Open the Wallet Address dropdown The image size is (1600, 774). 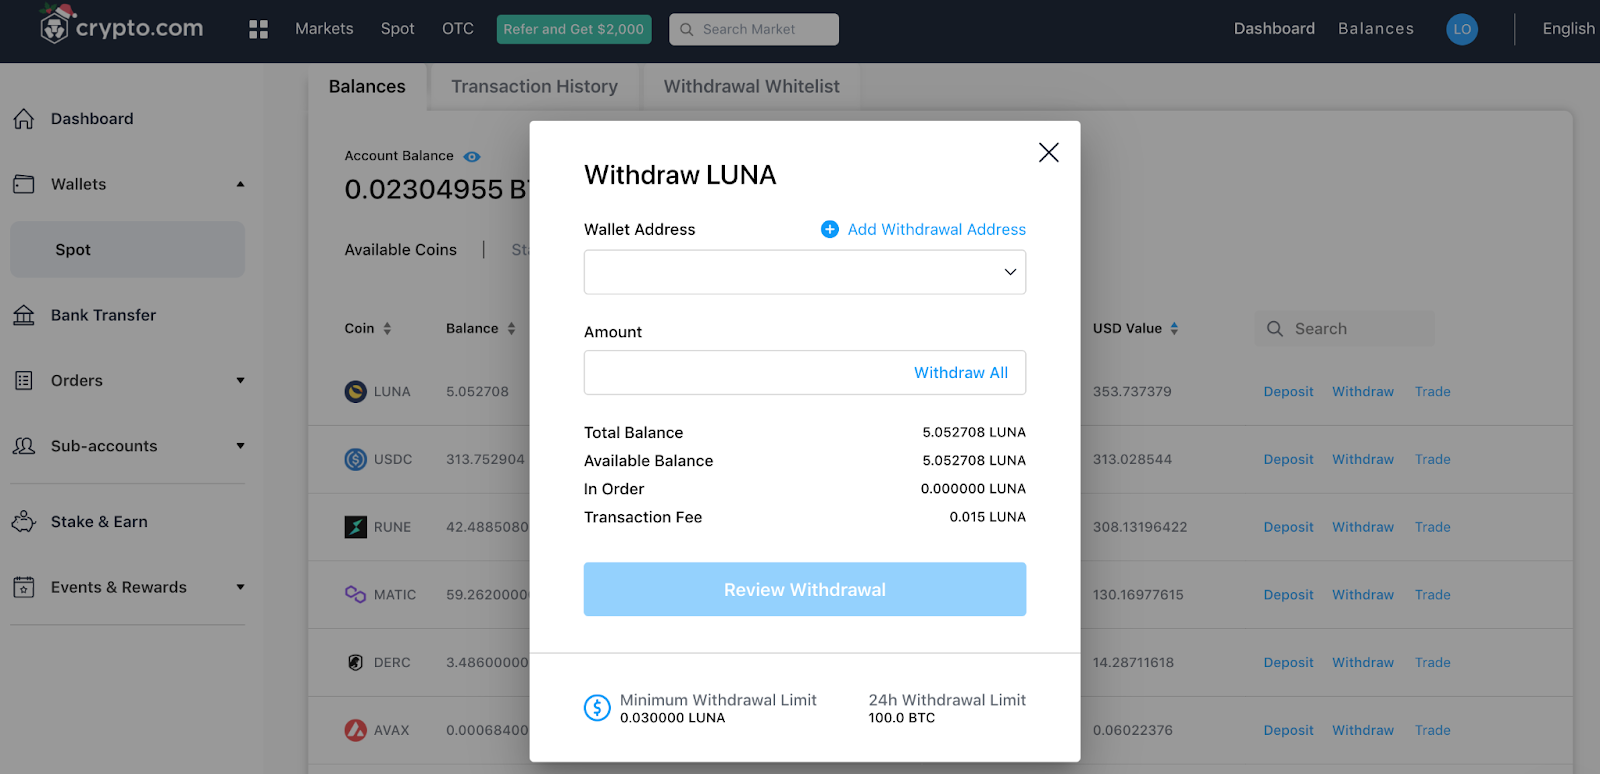[805, 272]
